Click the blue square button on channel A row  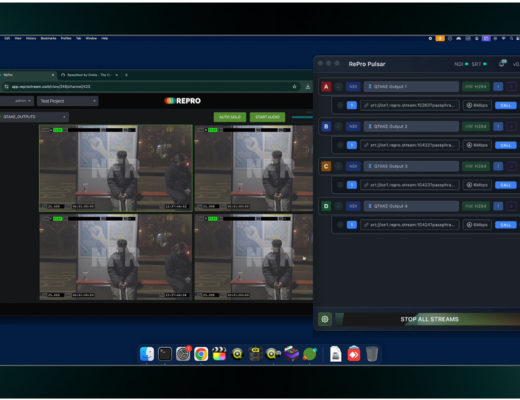pyautogui.click(x=498, y=87)
